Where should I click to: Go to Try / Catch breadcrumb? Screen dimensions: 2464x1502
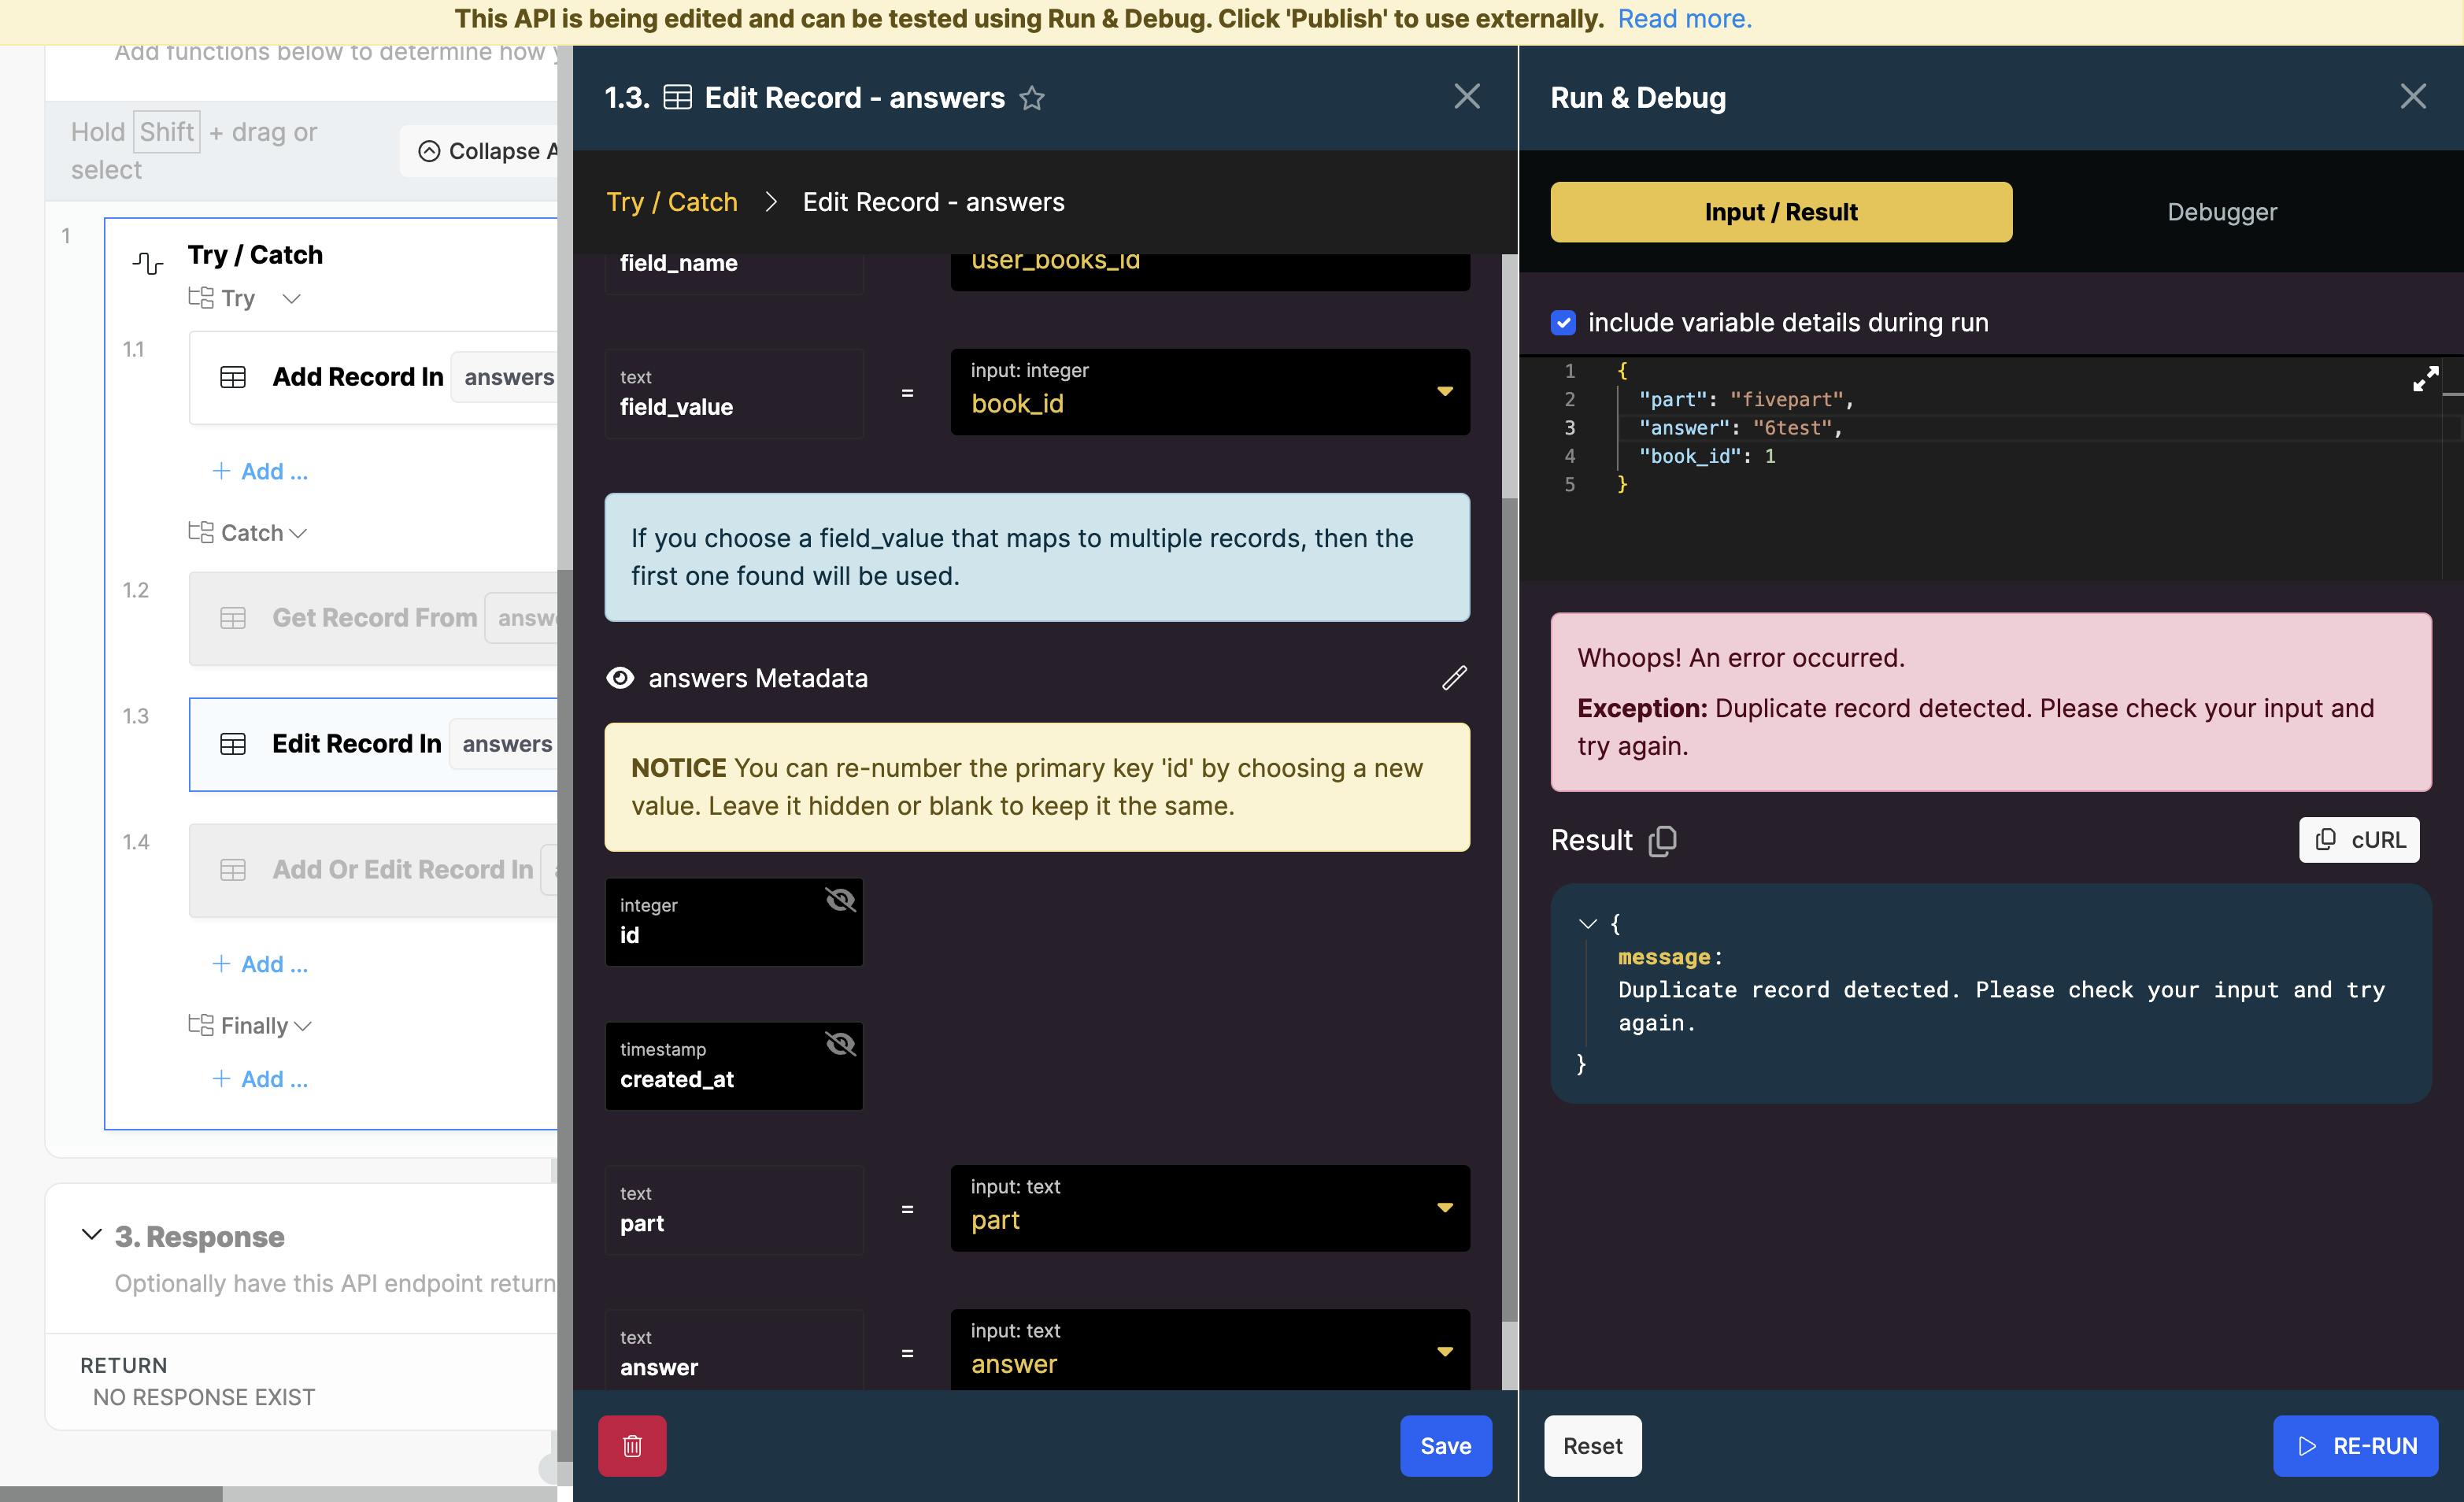coord(672,202)
